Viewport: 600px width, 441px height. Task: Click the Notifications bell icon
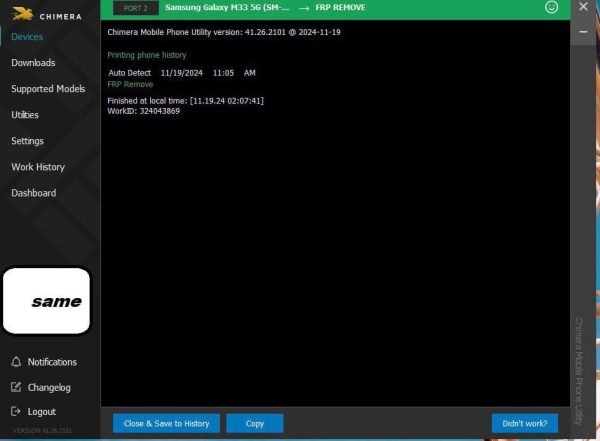16,362
